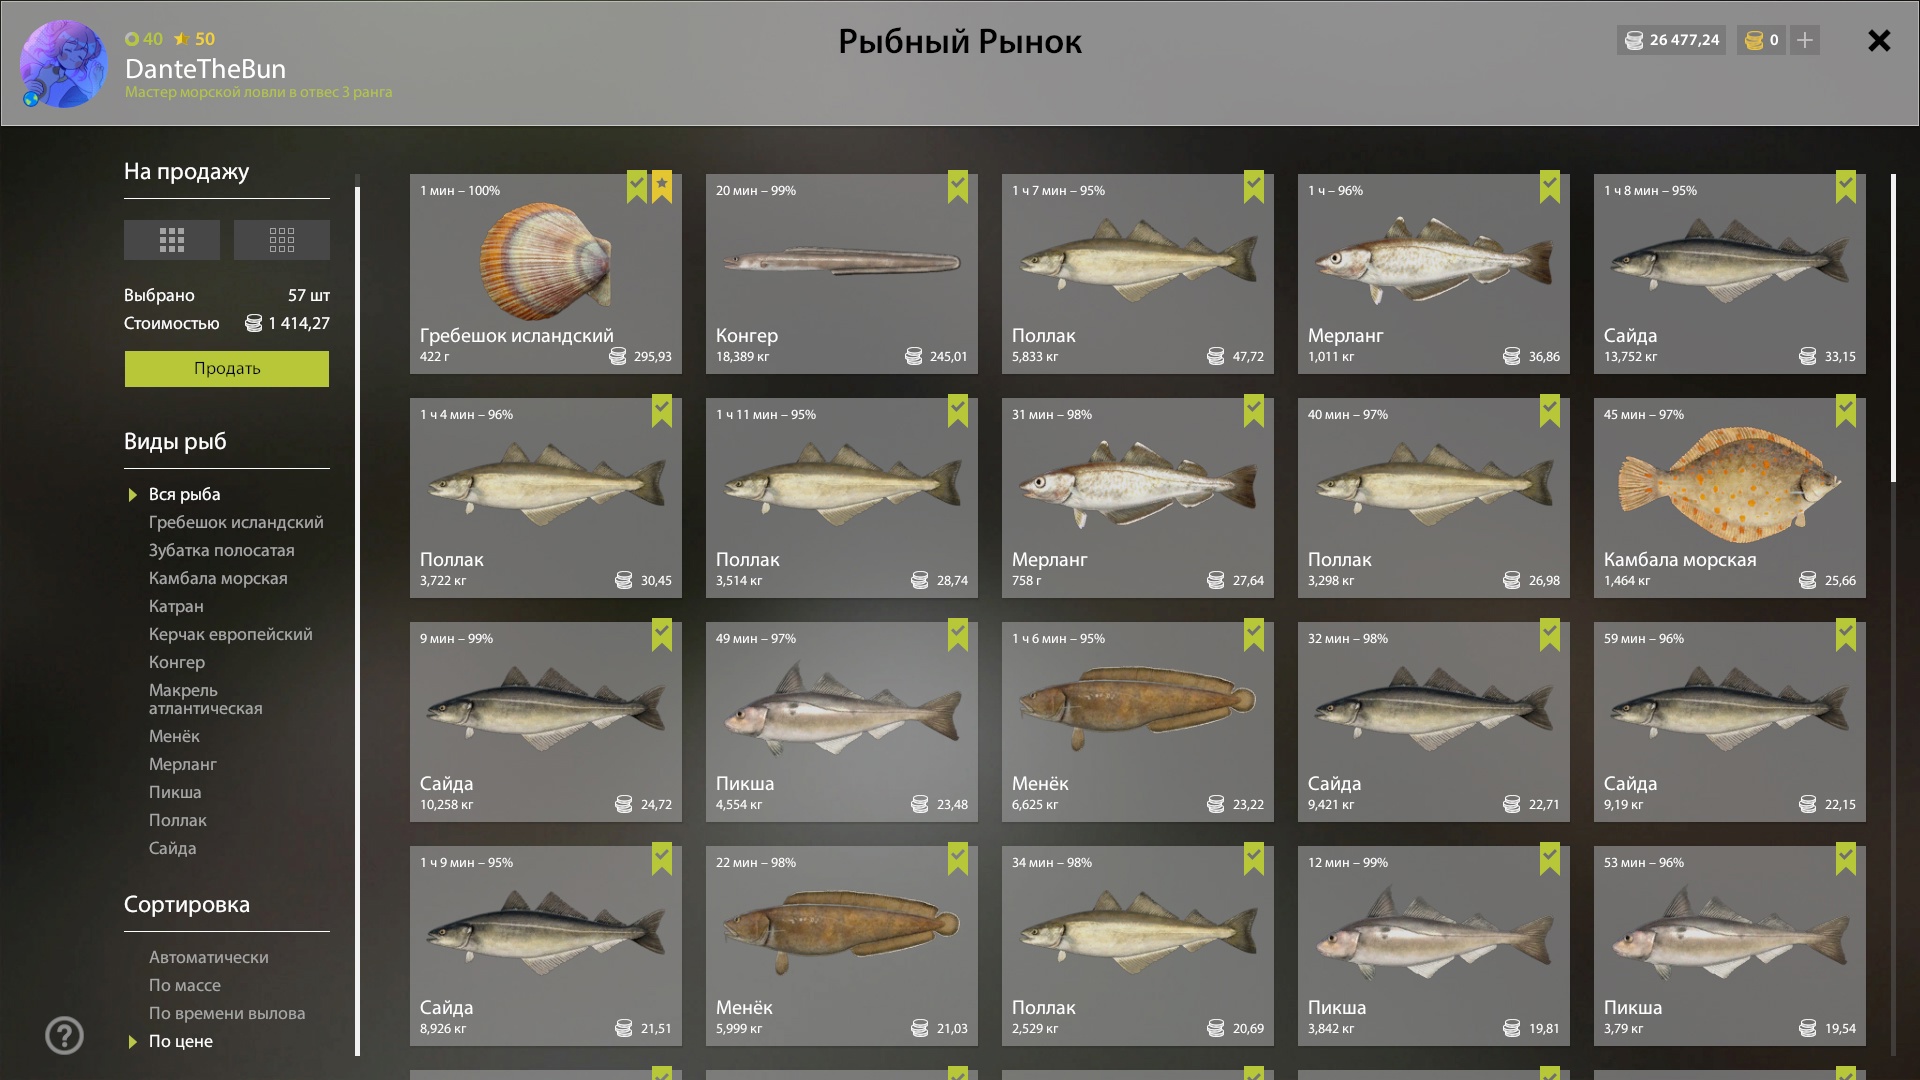Add premium currency with the plus icon
1920x1080 pixels.
(x=1805, y=40)
